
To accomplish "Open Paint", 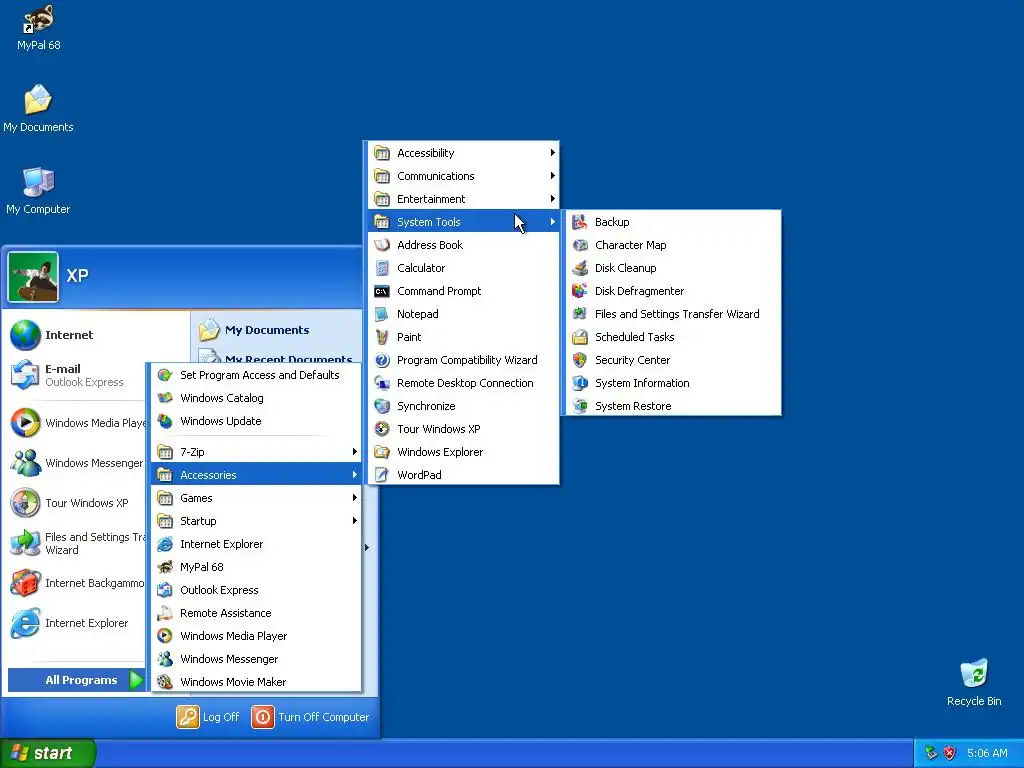I will (x=464, y=337).
